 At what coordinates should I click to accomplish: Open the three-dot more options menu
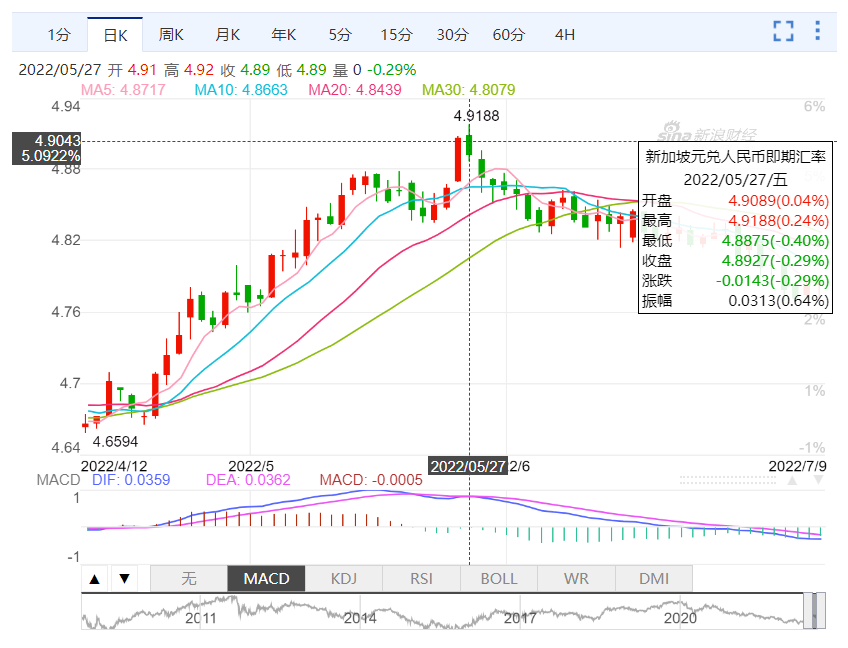[x=817, y=31]
